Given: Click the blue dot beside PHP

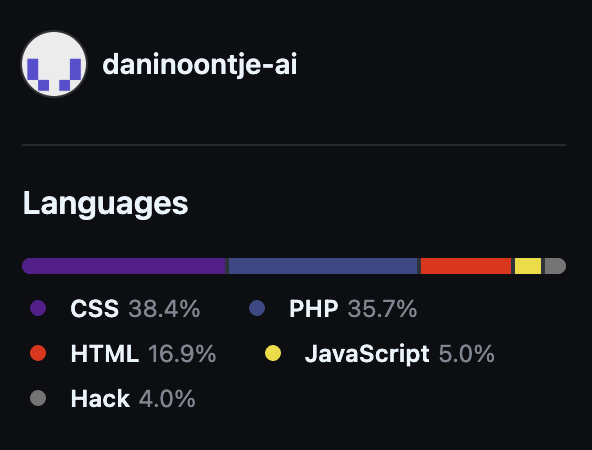Looking at the screenshot, I should point(257,308).
